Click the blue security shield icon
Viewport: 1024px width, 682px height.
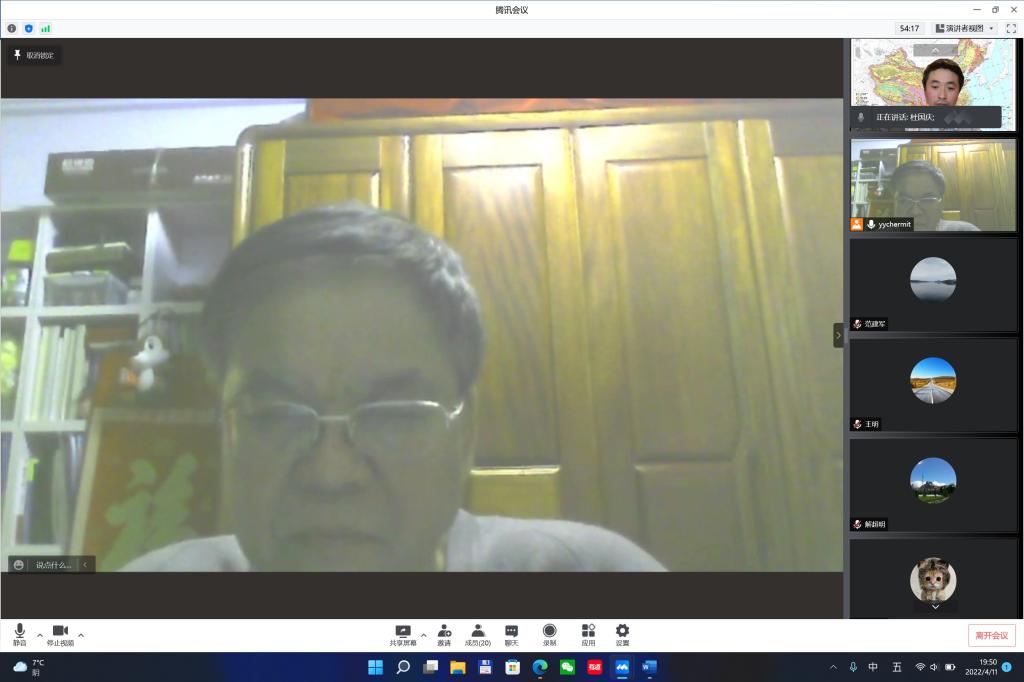click(28, 28)
